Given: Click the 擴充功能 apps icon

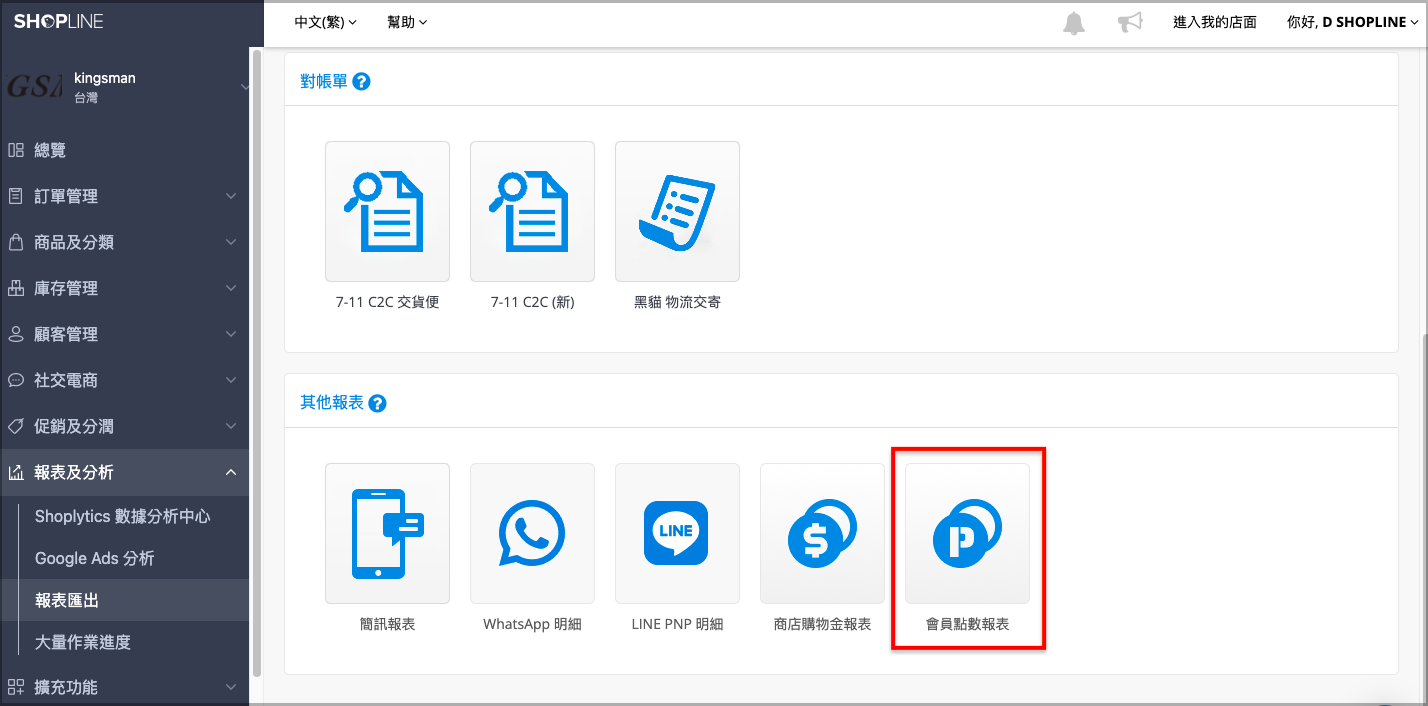Looking at the screenshot, I should pyautogui.click(x=16, y=687).
